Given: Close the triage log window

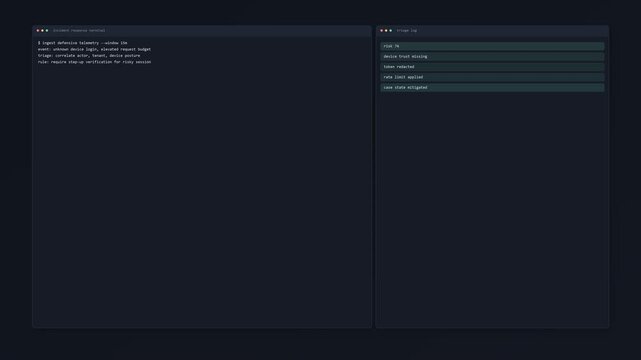Looking at the screenshot, I should tap(382, 30).
